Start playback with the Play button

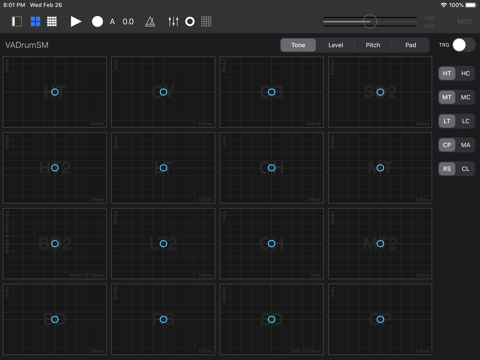[x=76, y=22]
